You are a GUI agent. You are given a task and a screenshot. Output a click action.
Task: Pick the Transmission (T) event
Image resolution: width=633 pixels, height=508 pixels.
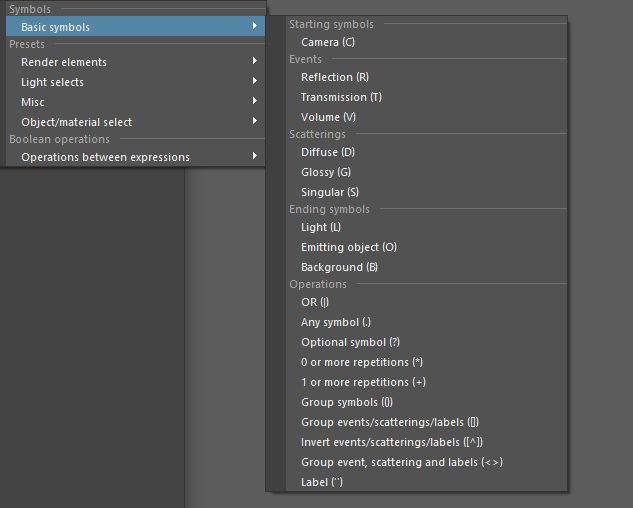(426, 97)
